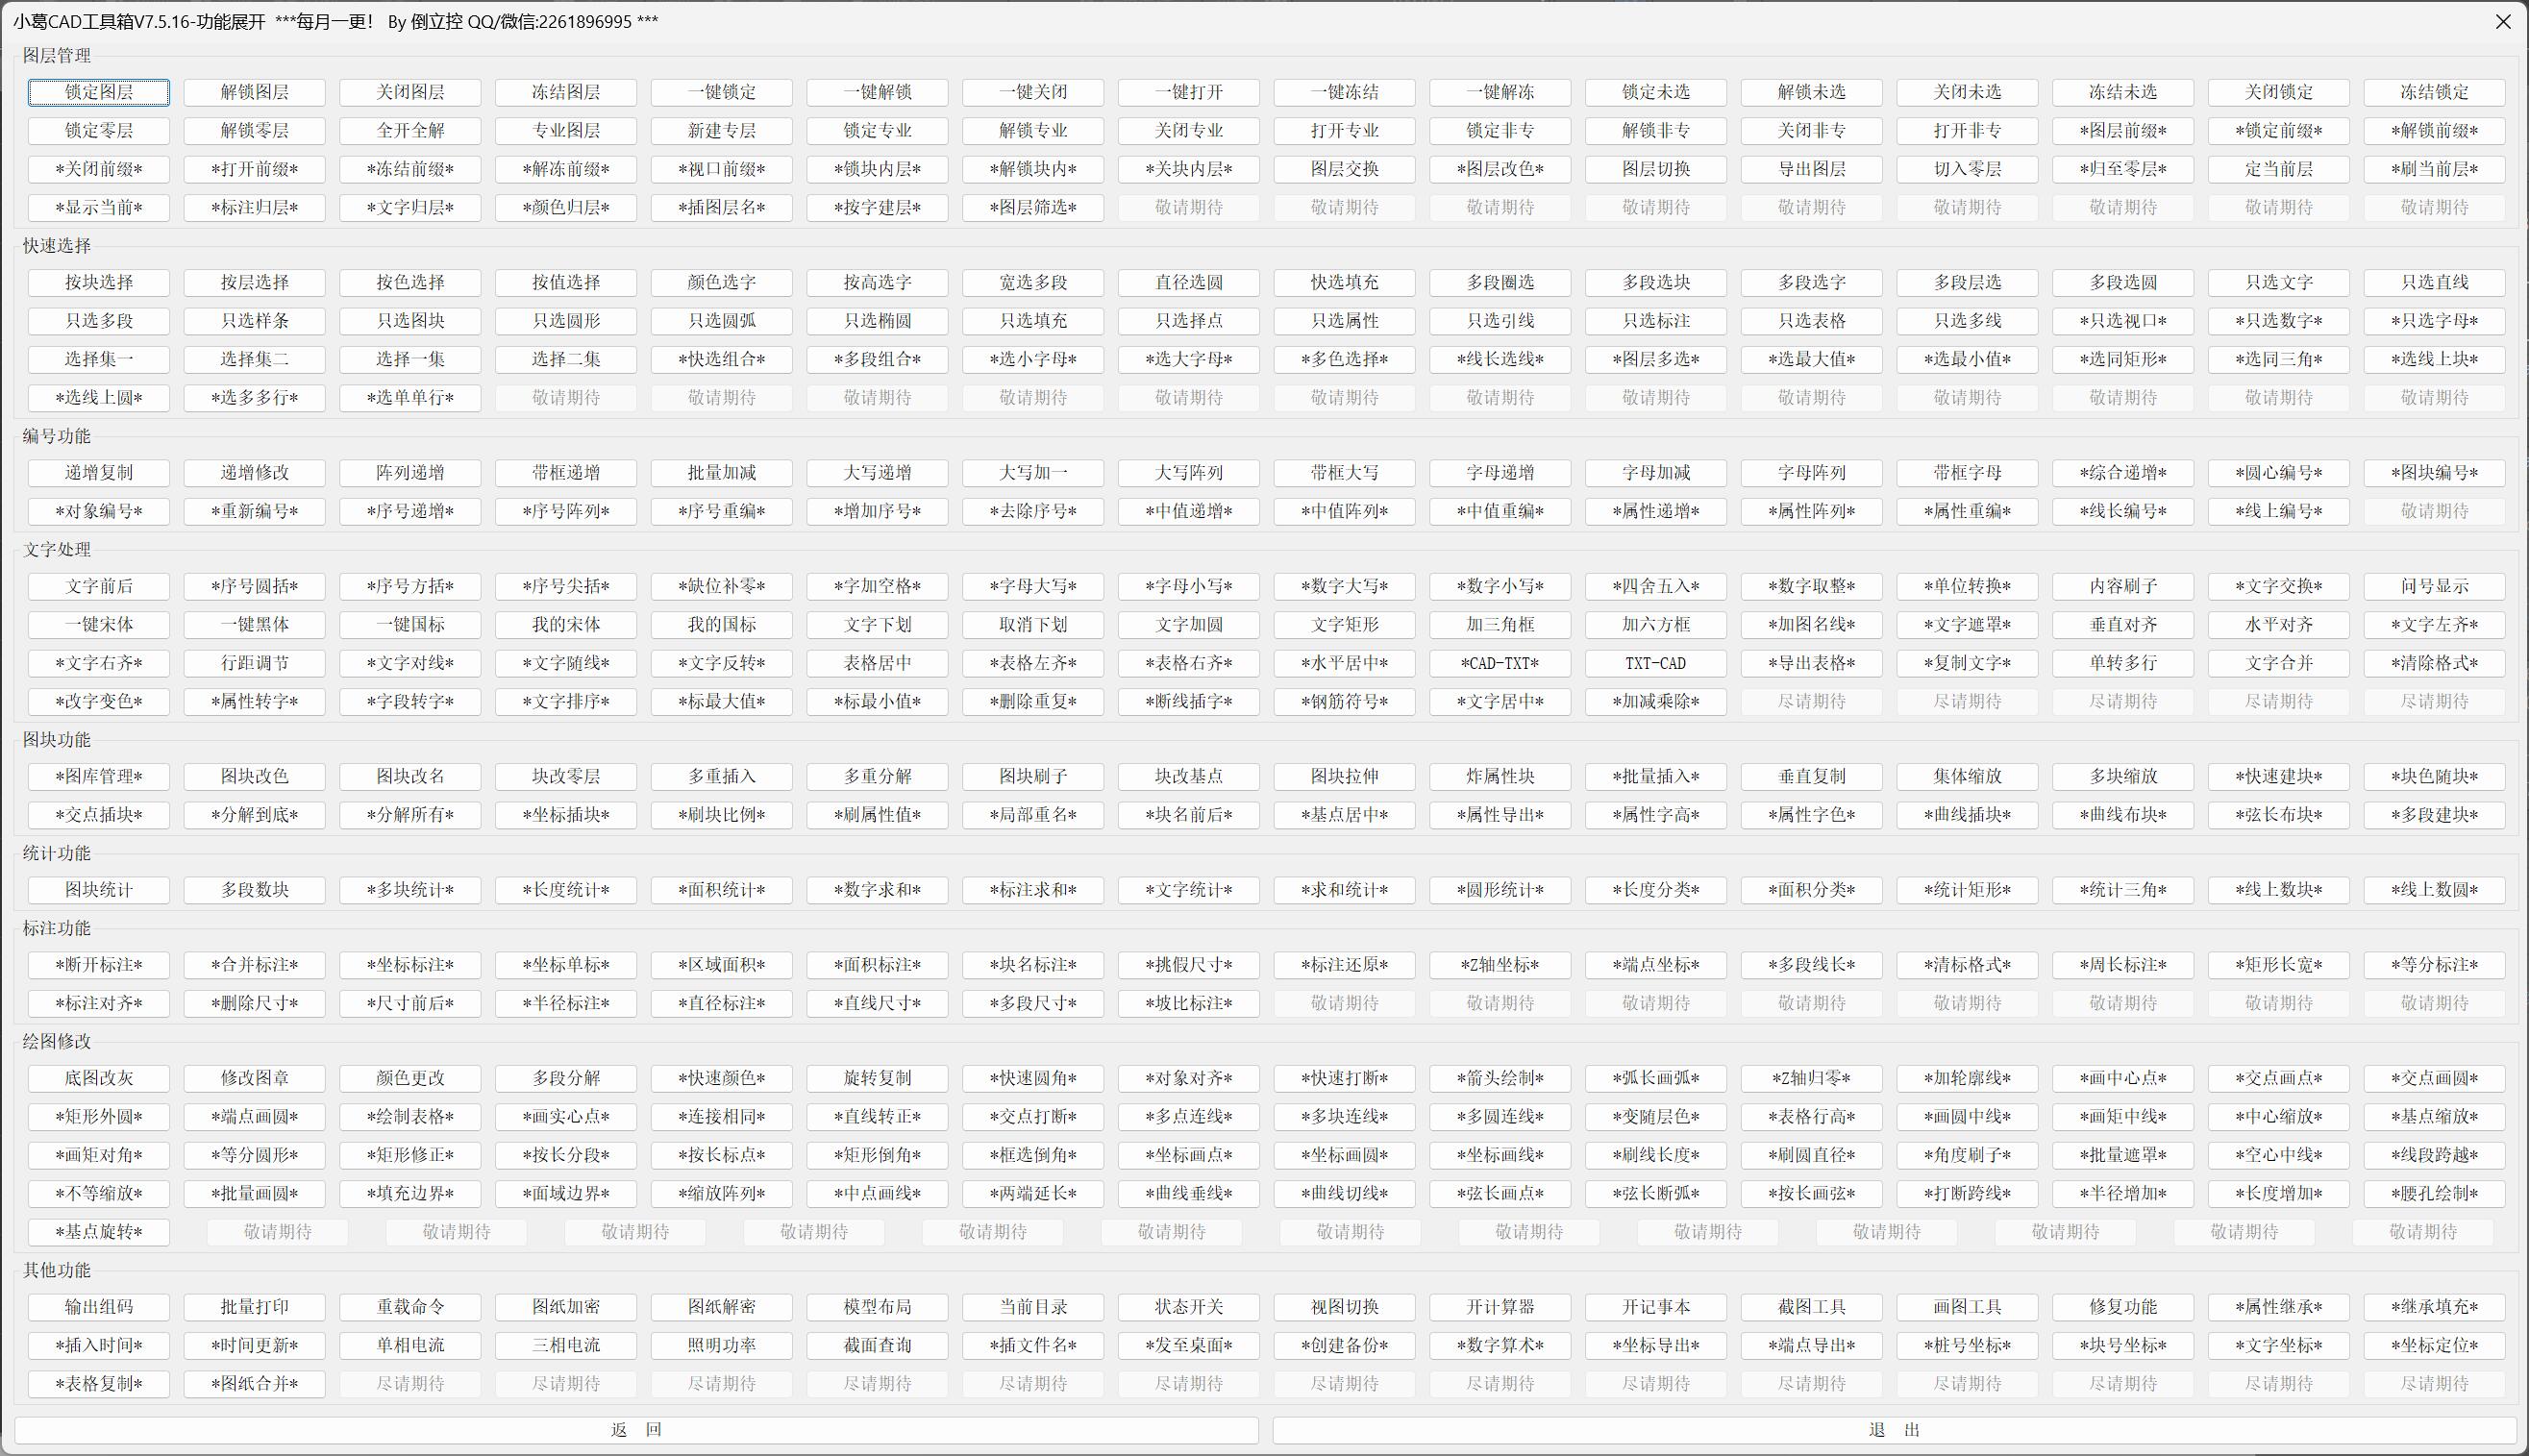
Task: Click the 只选圆弧 button
Action: 721,321
